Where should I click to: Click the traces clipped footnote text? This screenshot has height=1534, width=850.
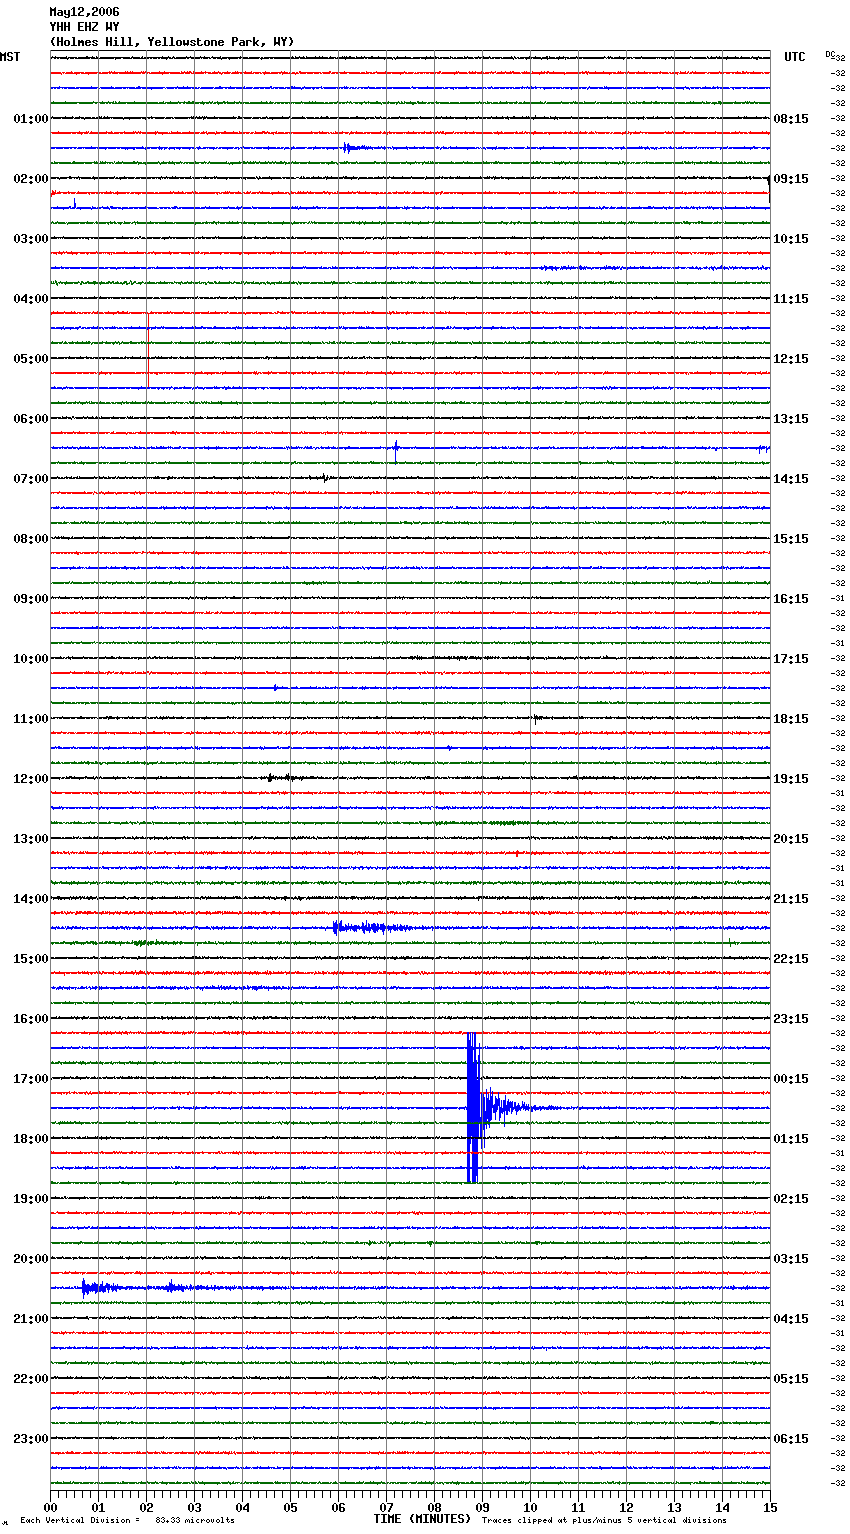tap(604, 1521)
